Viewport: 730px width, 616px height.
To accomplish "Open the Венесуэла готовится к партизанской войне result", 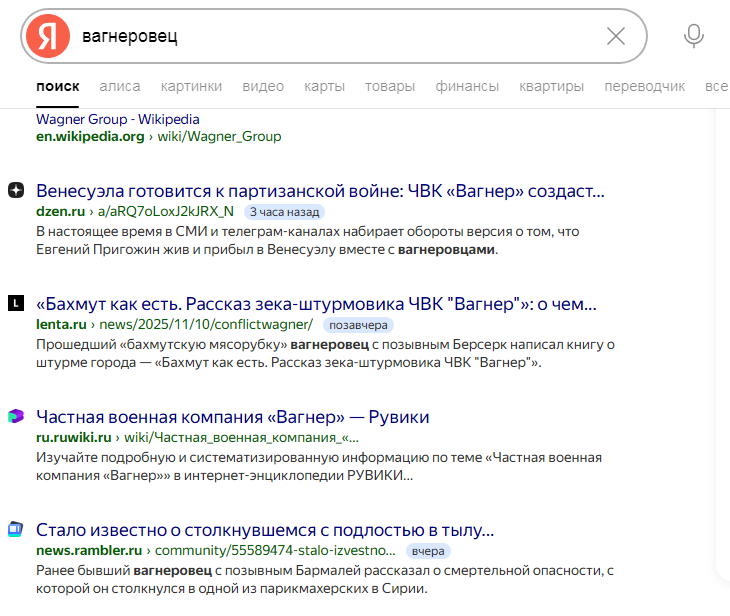I will [320, 191].
